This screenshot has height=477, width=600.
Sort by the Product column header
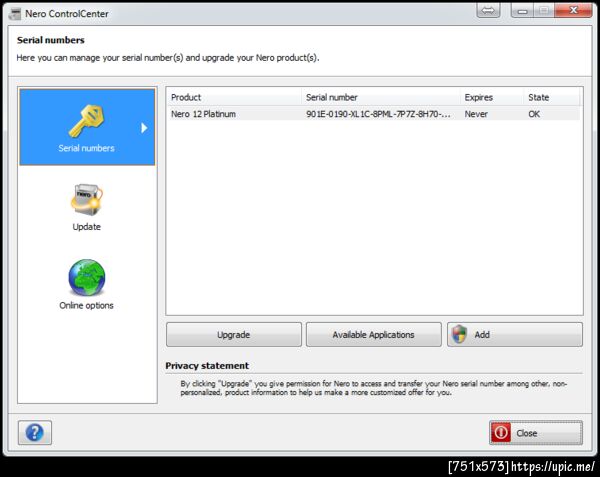234,97
